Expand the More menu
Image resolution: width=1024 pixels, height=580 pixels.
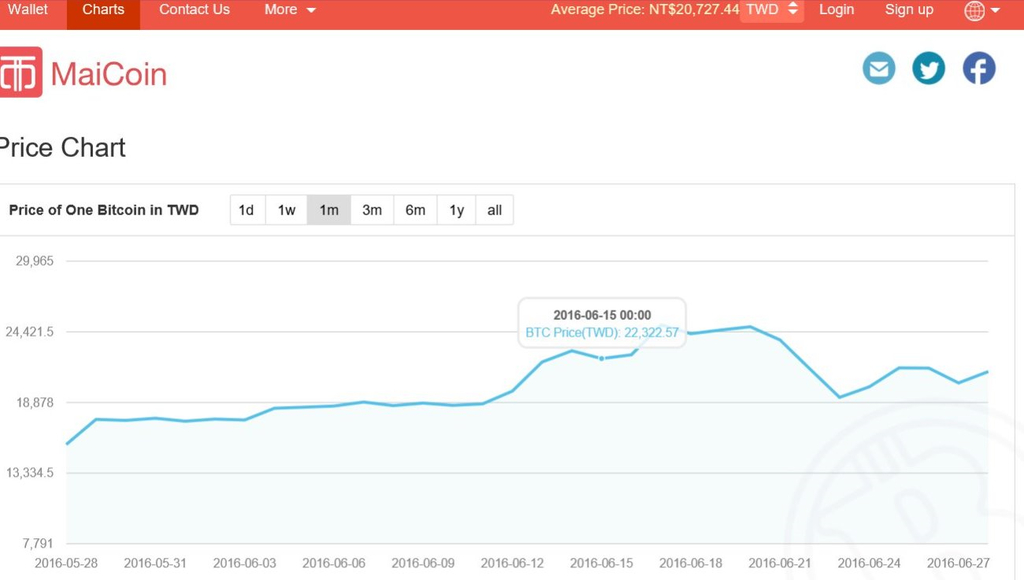290,10
